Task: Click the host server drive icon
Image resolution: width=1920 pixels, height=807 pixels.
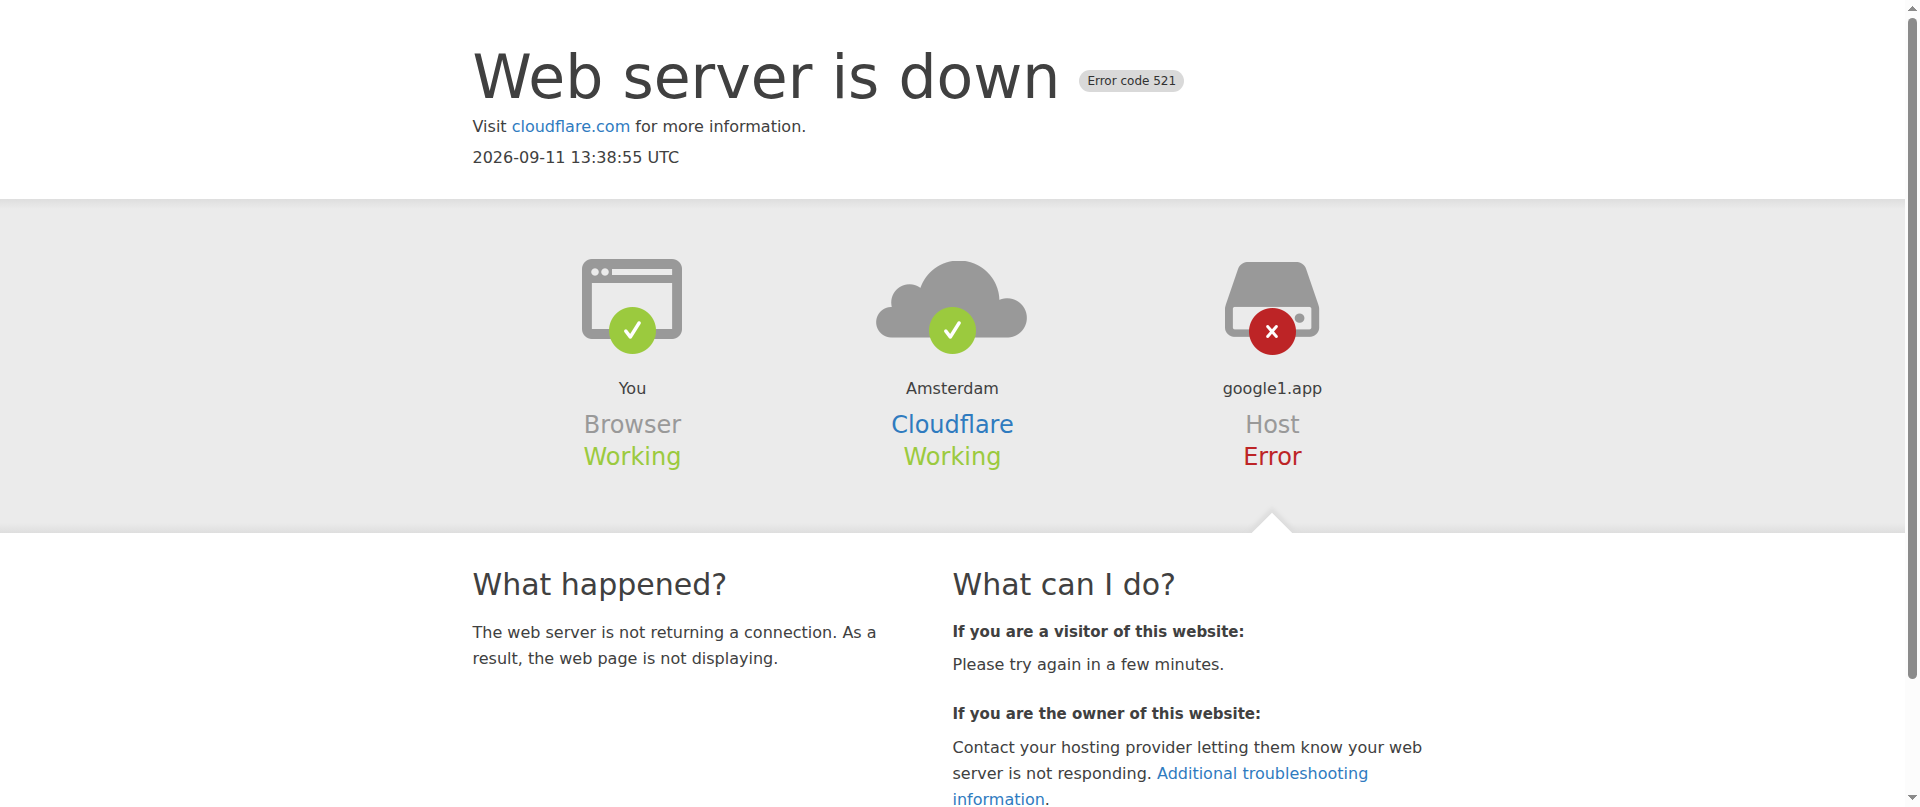Action: [x=1272, y=299]
